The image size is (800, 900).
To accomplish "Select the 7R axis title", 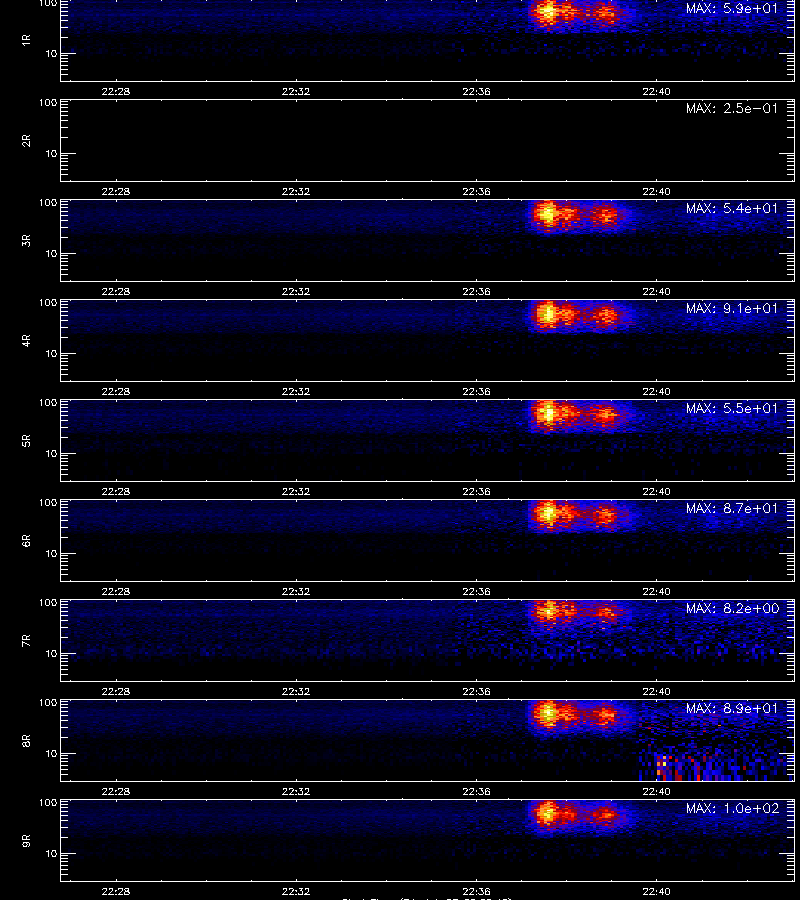I will pos(26,641).
